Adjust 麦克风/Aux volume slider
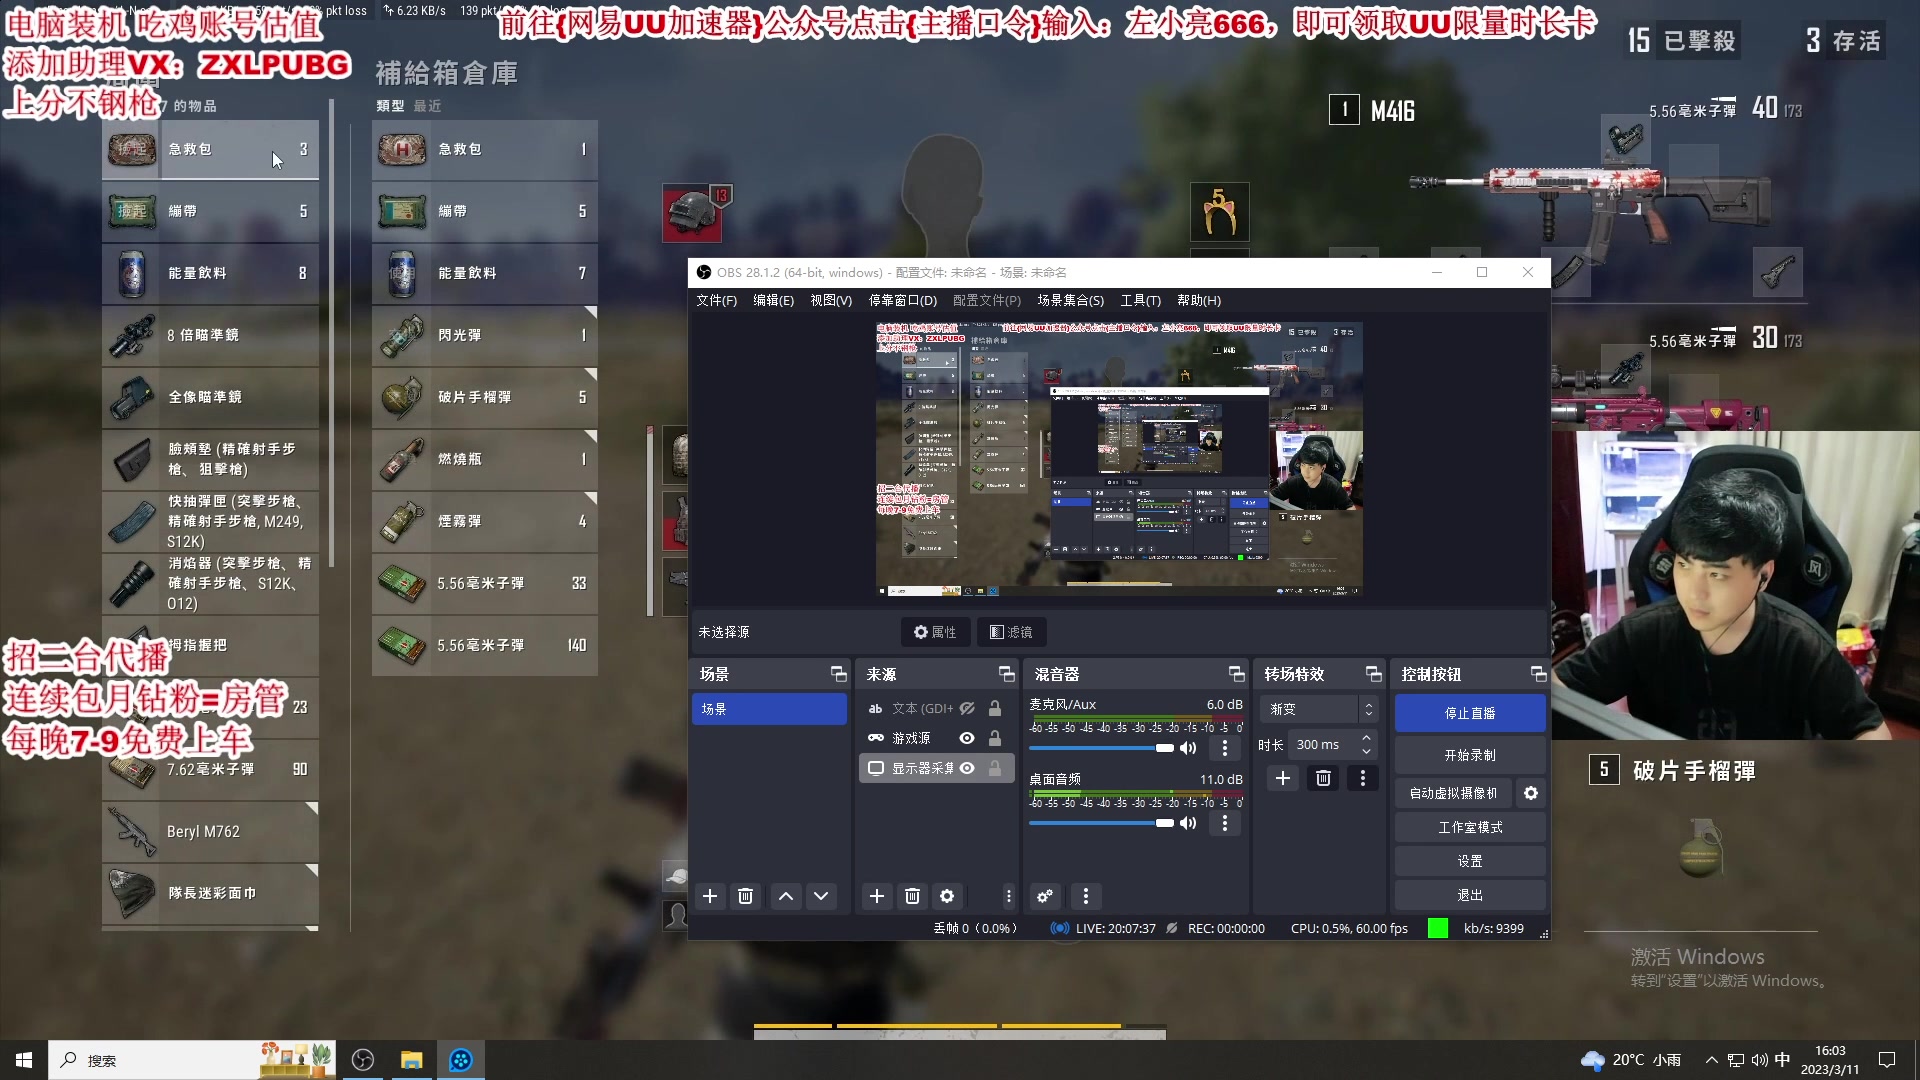 click(1101, 748)
